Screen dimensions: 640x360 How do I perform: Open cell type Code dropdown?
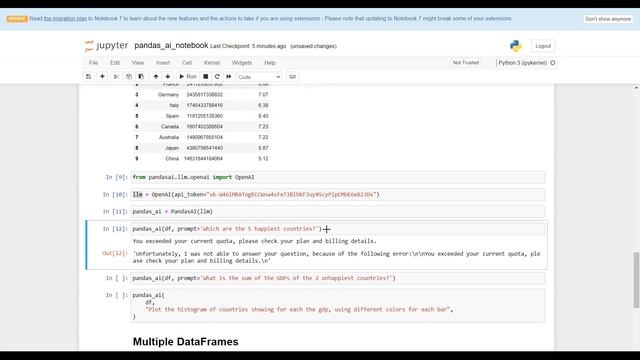[x=259, y=77]
